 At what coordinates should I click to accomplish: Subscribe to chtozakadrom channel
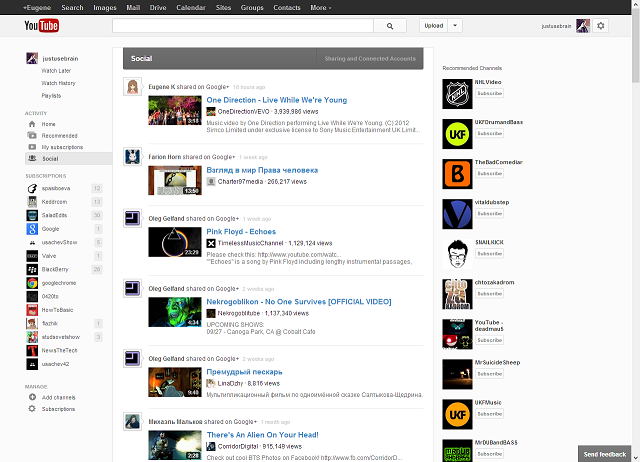[x=489, y=294]
